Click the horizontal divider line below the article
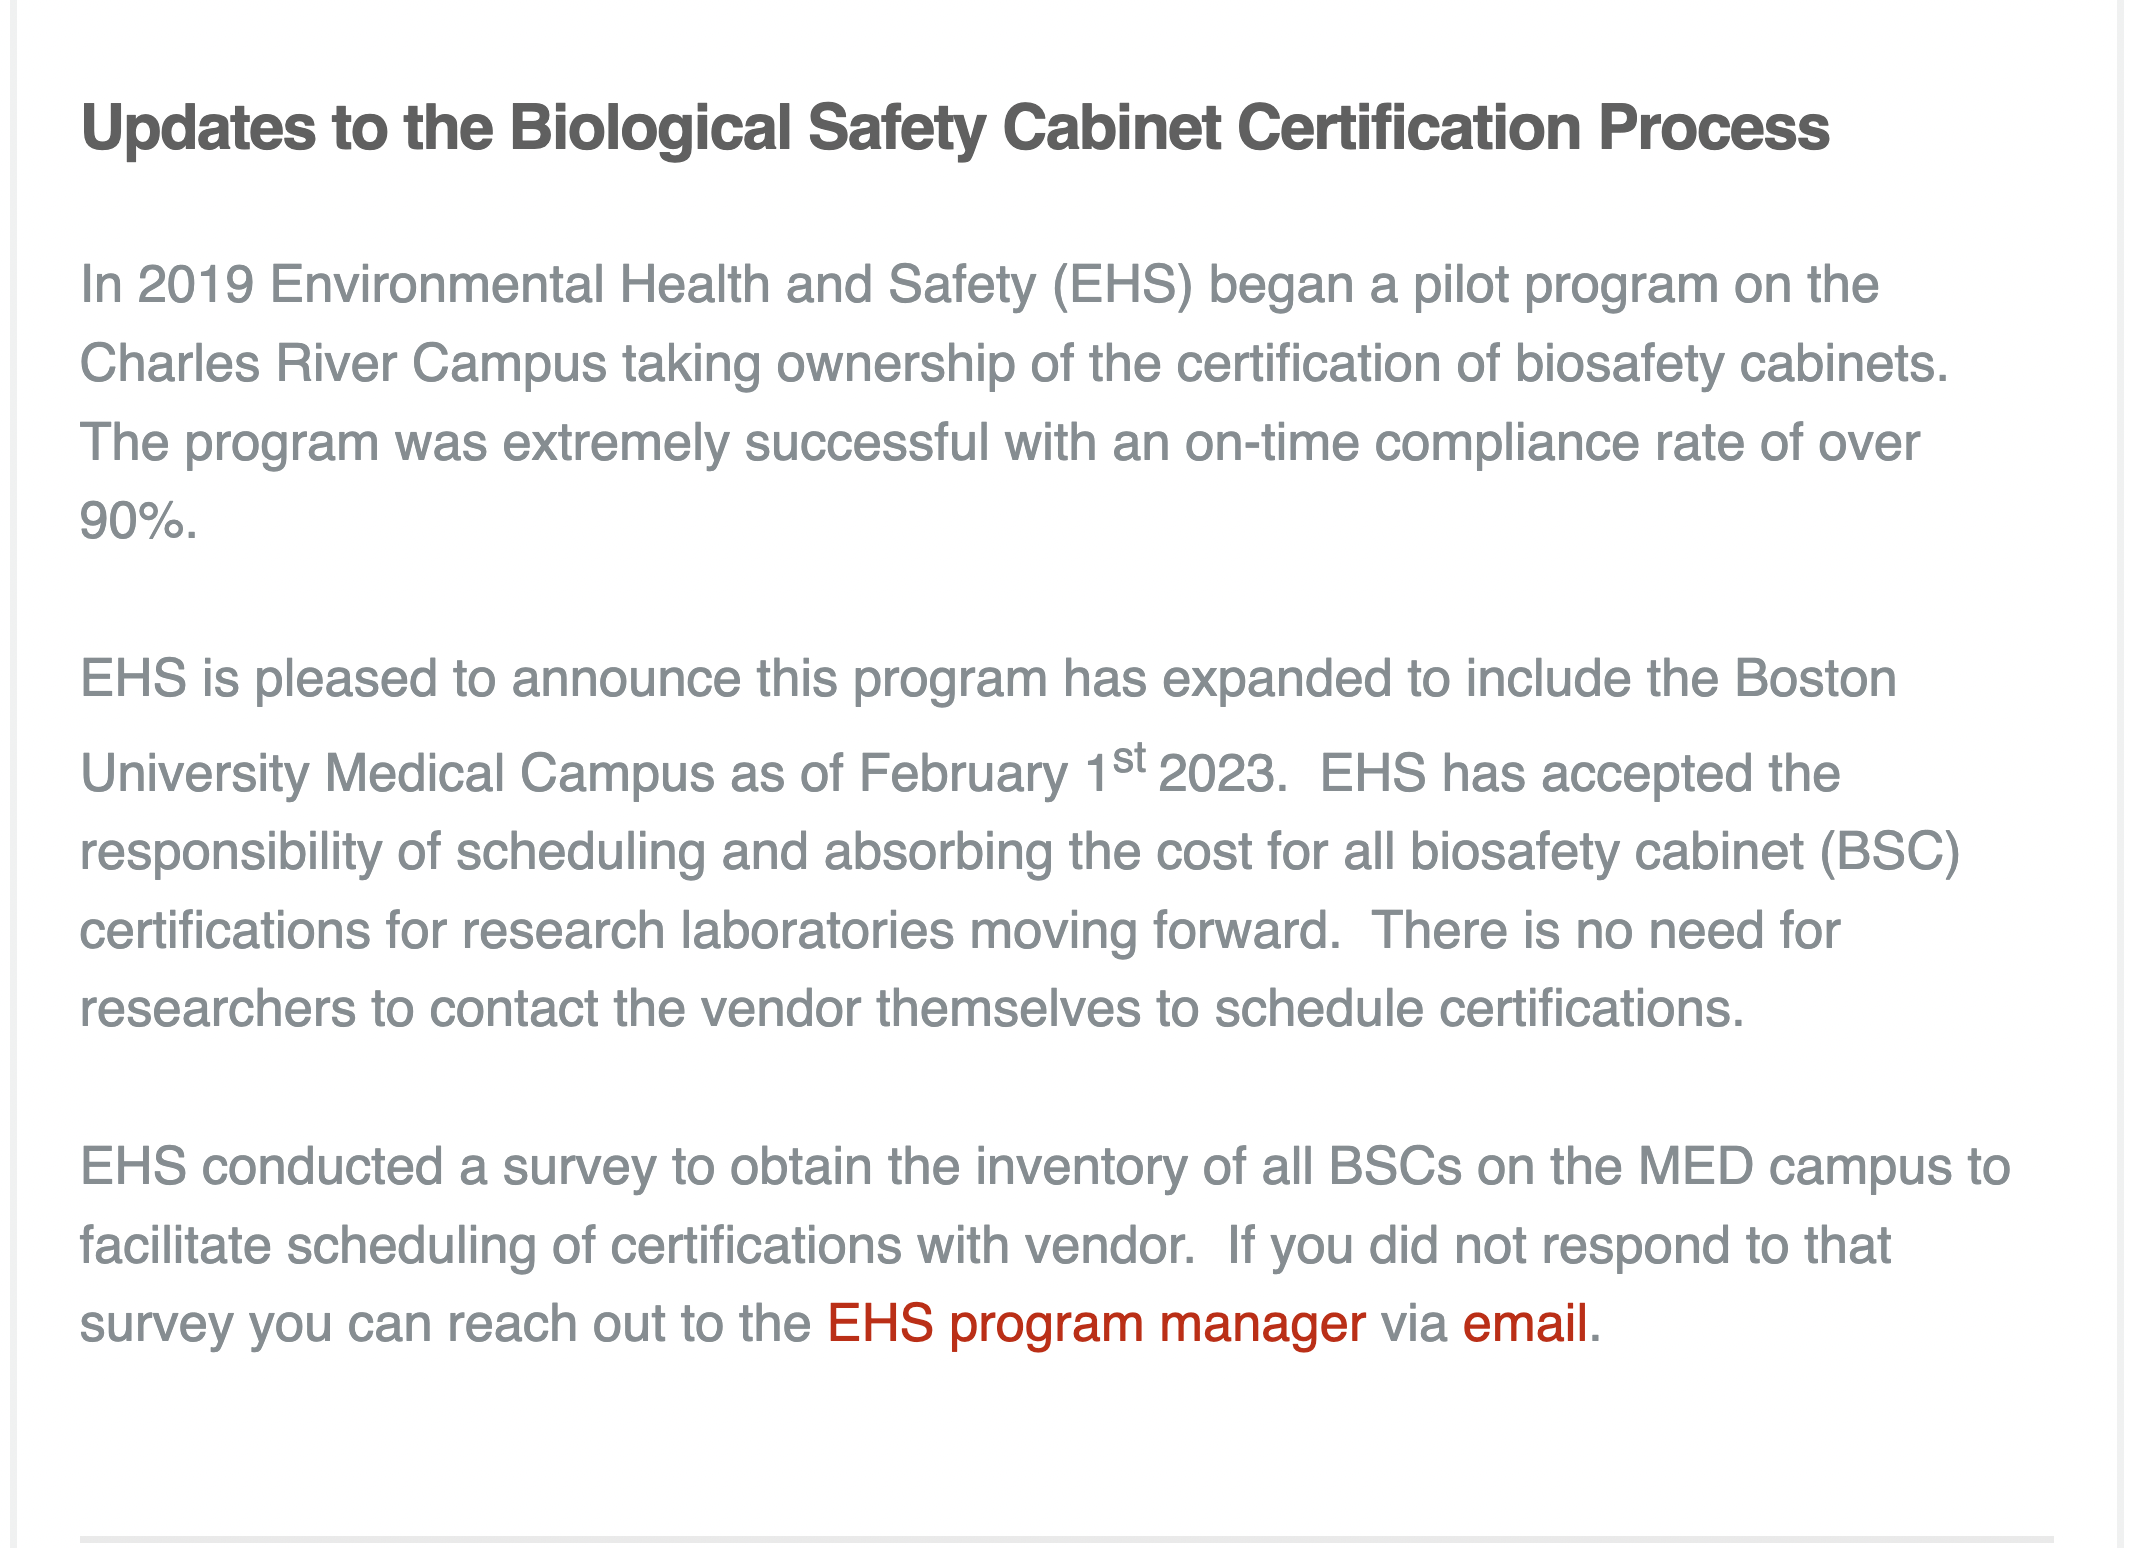 (1066, 1539)
